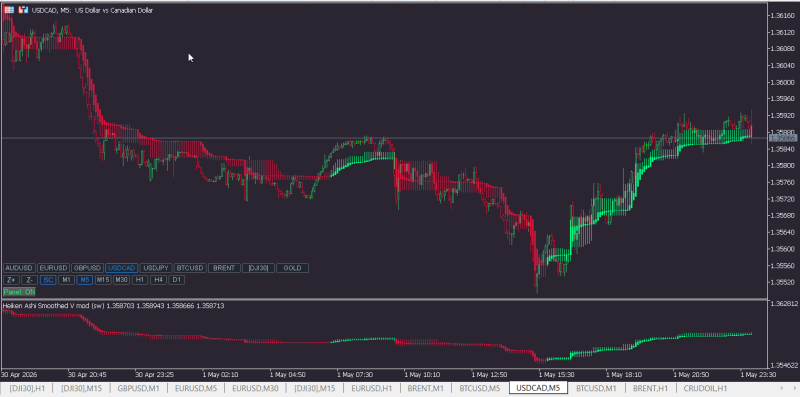Switch chart symbol to EURUSD button

(54, 268)
